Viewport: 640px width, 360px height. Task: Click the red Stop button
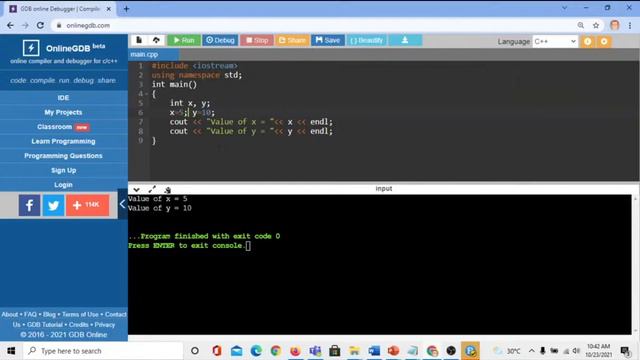257,40
